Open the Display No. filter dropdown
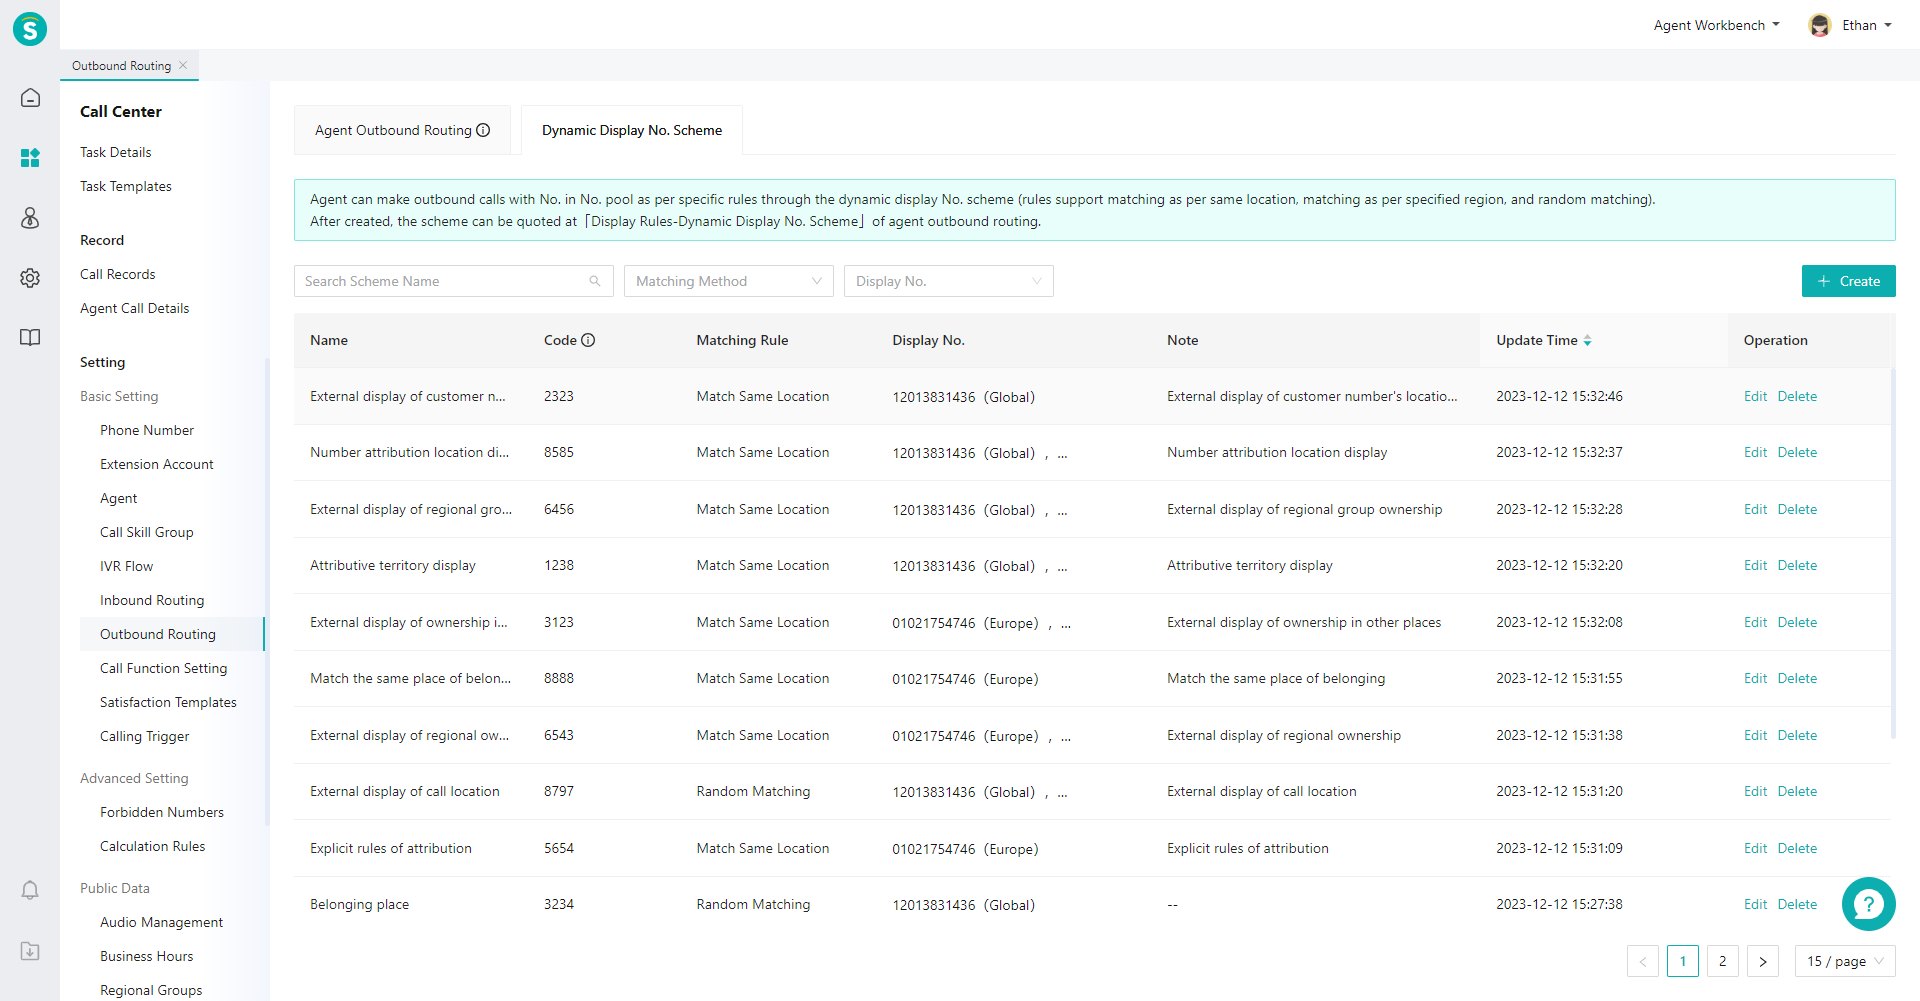The height and width of the screenshot is (1001, 1920). [x=949, y=281]
